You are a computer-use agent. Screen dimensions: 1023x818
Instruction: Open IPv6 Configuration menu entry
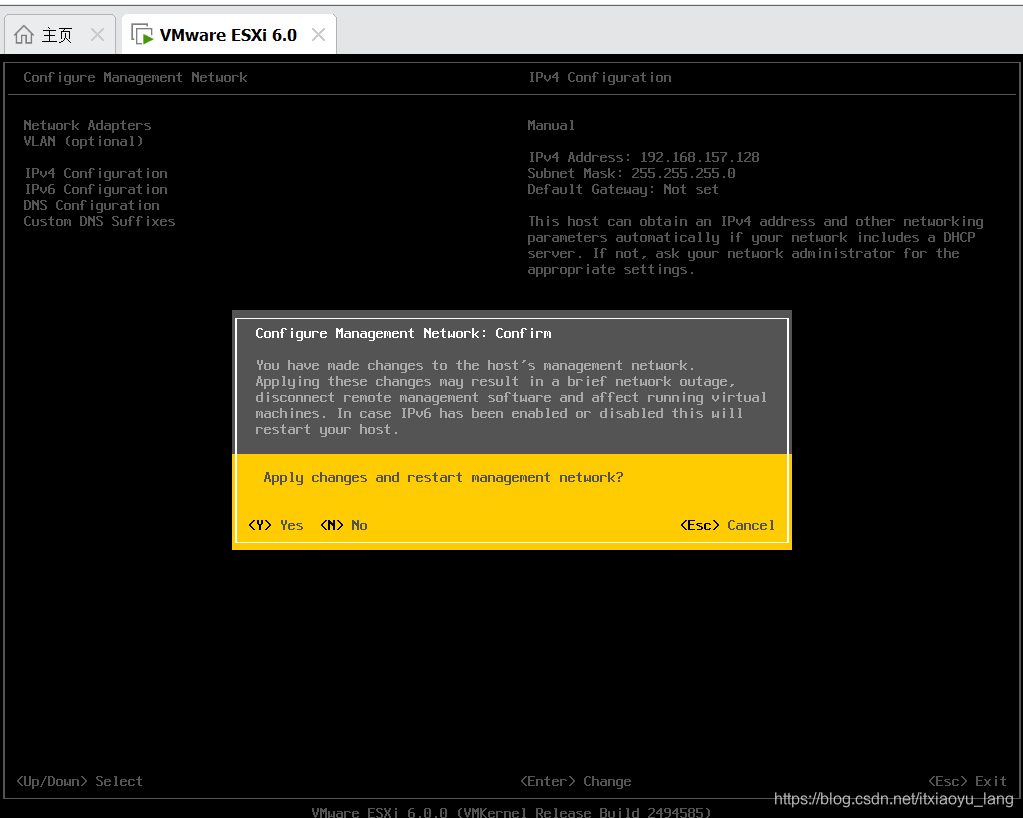(96, 189)
